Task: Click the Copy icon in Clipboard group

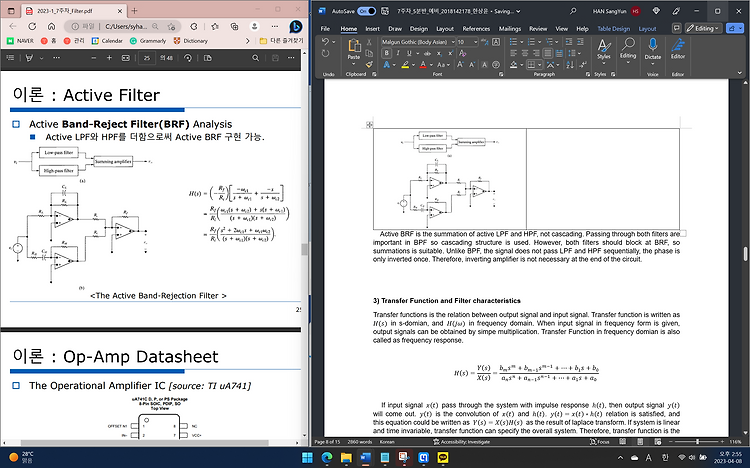Action: point(369,53)
